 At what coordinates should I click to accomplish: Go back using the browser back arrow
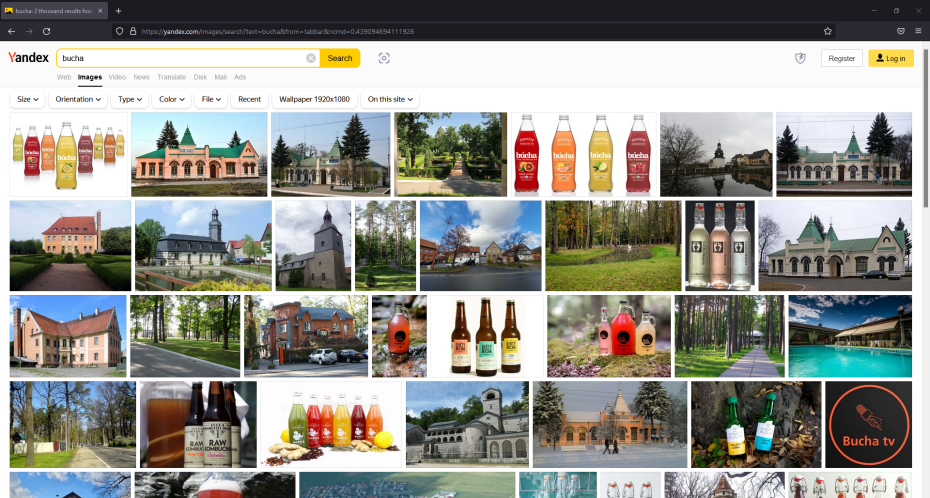point(11,31)
